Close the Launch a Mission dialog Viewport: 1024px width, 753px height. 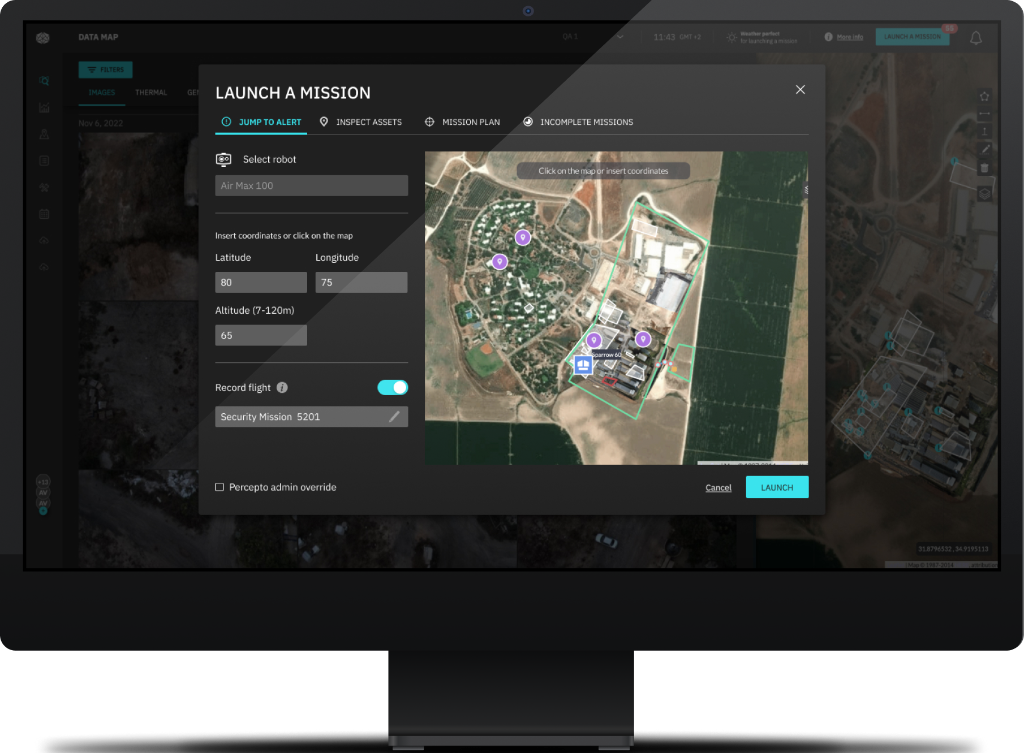click(800, 89)
